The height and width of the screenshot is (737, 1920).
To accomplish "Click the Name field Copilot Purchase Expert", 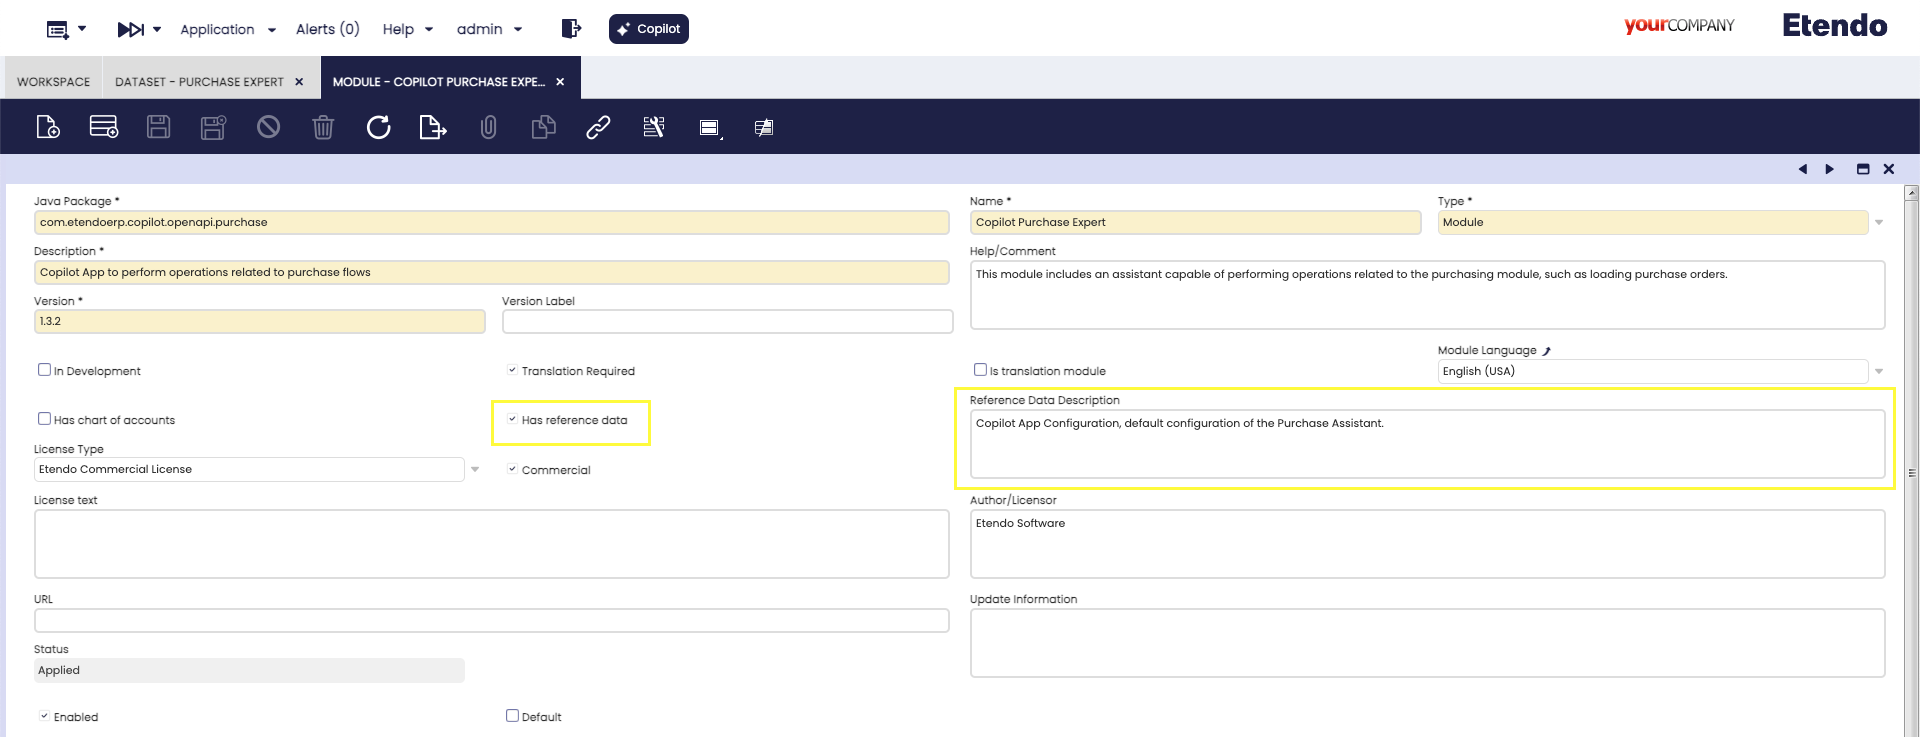I will click(1195, 222).
